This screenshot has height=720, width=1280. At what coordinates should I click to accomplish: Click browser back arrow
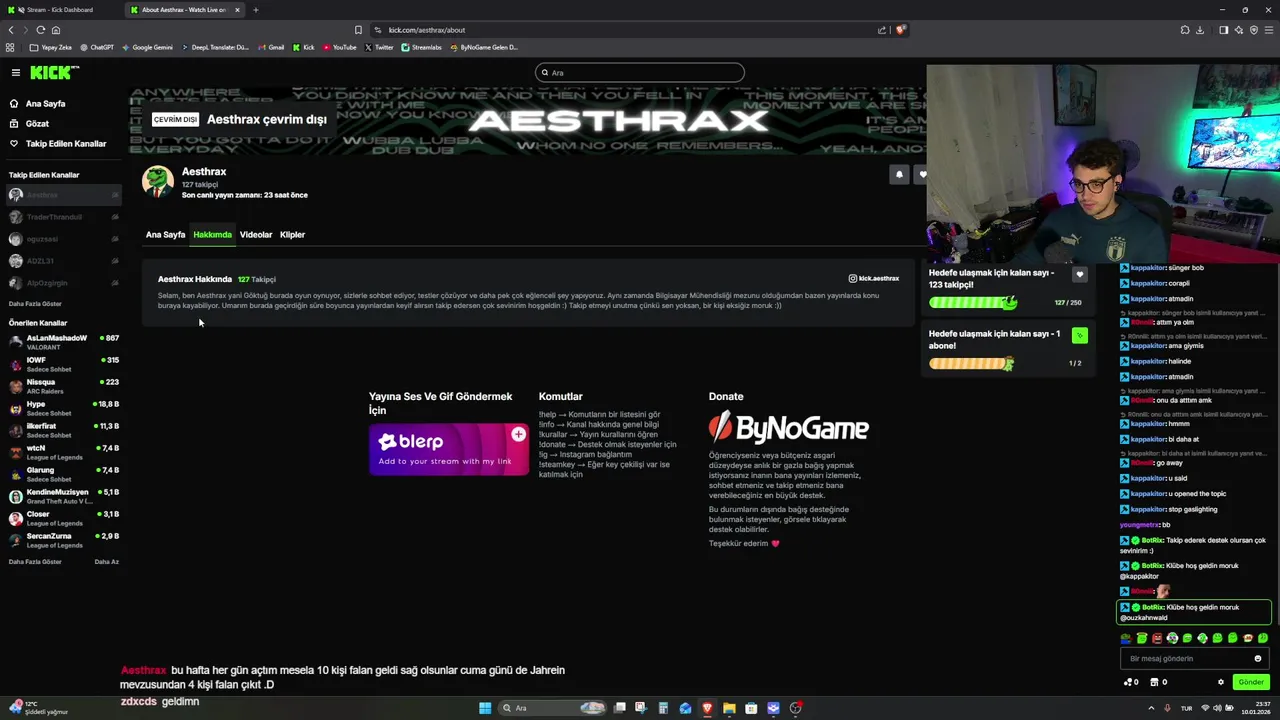click(x=11, y=30)
